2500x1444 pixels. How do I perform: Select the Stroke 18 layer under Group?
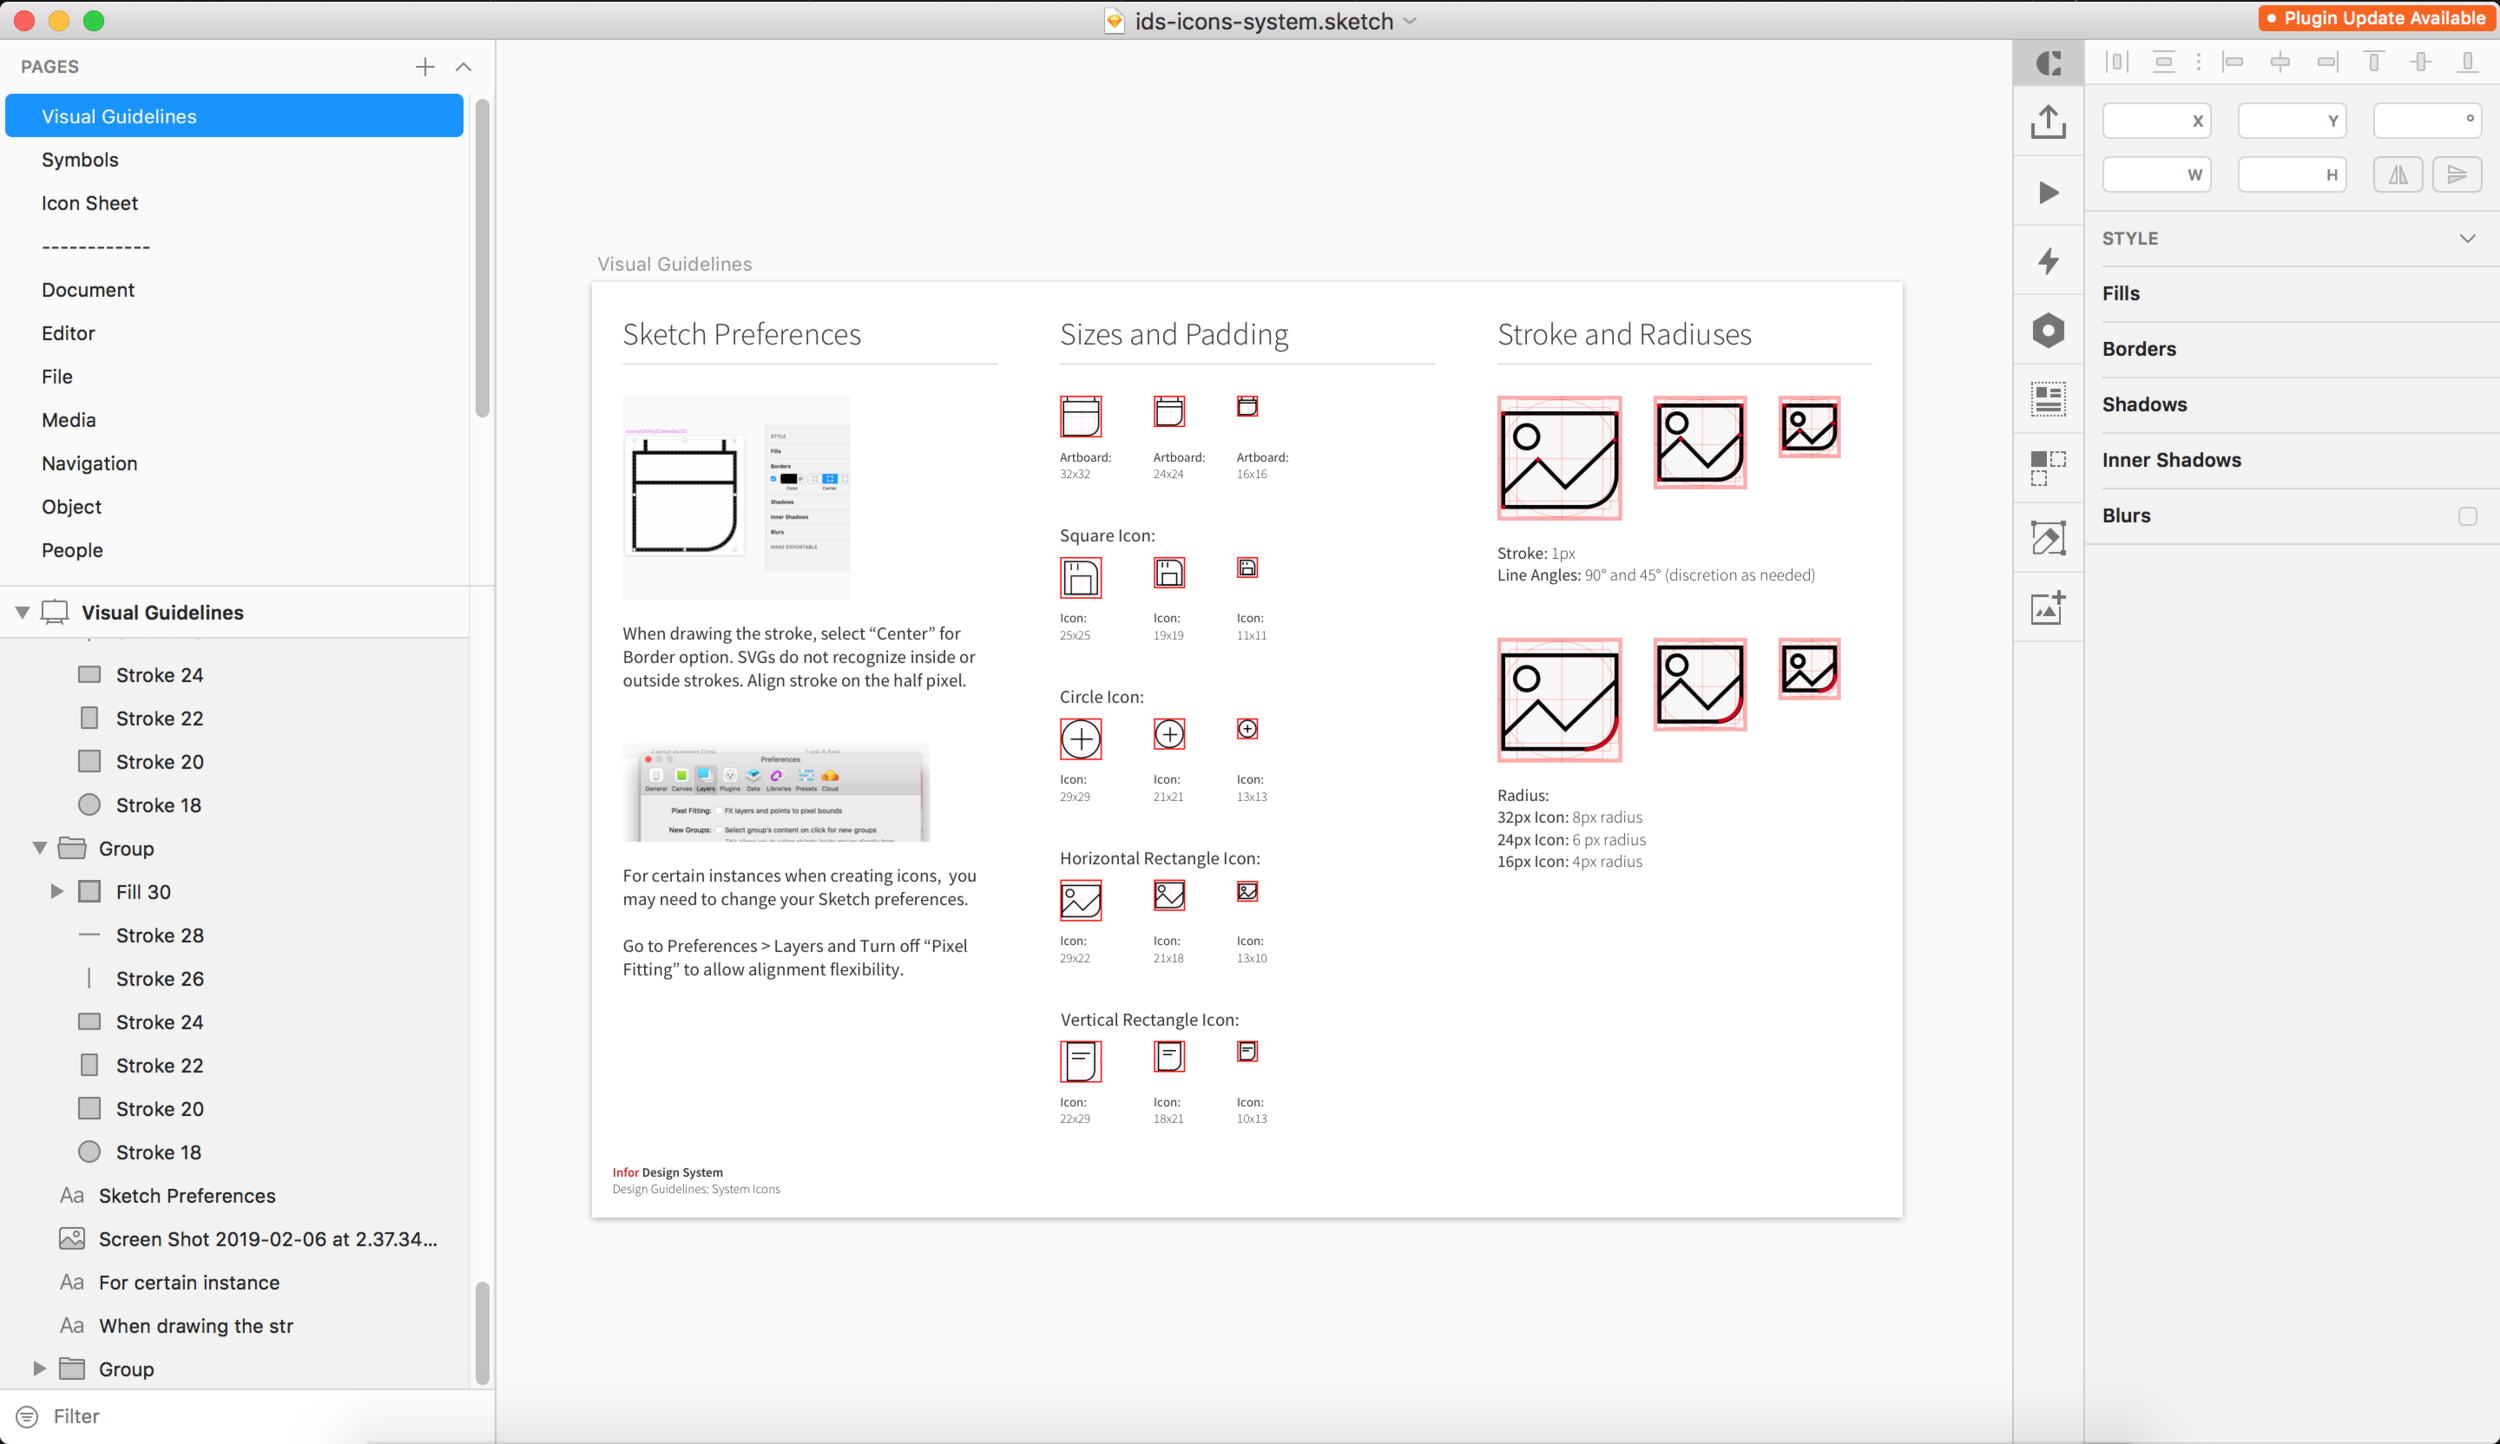click(158, 1152)
